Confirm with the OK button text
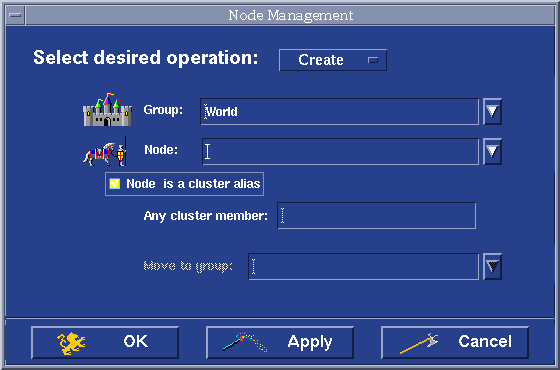 (x=135, y=341)
